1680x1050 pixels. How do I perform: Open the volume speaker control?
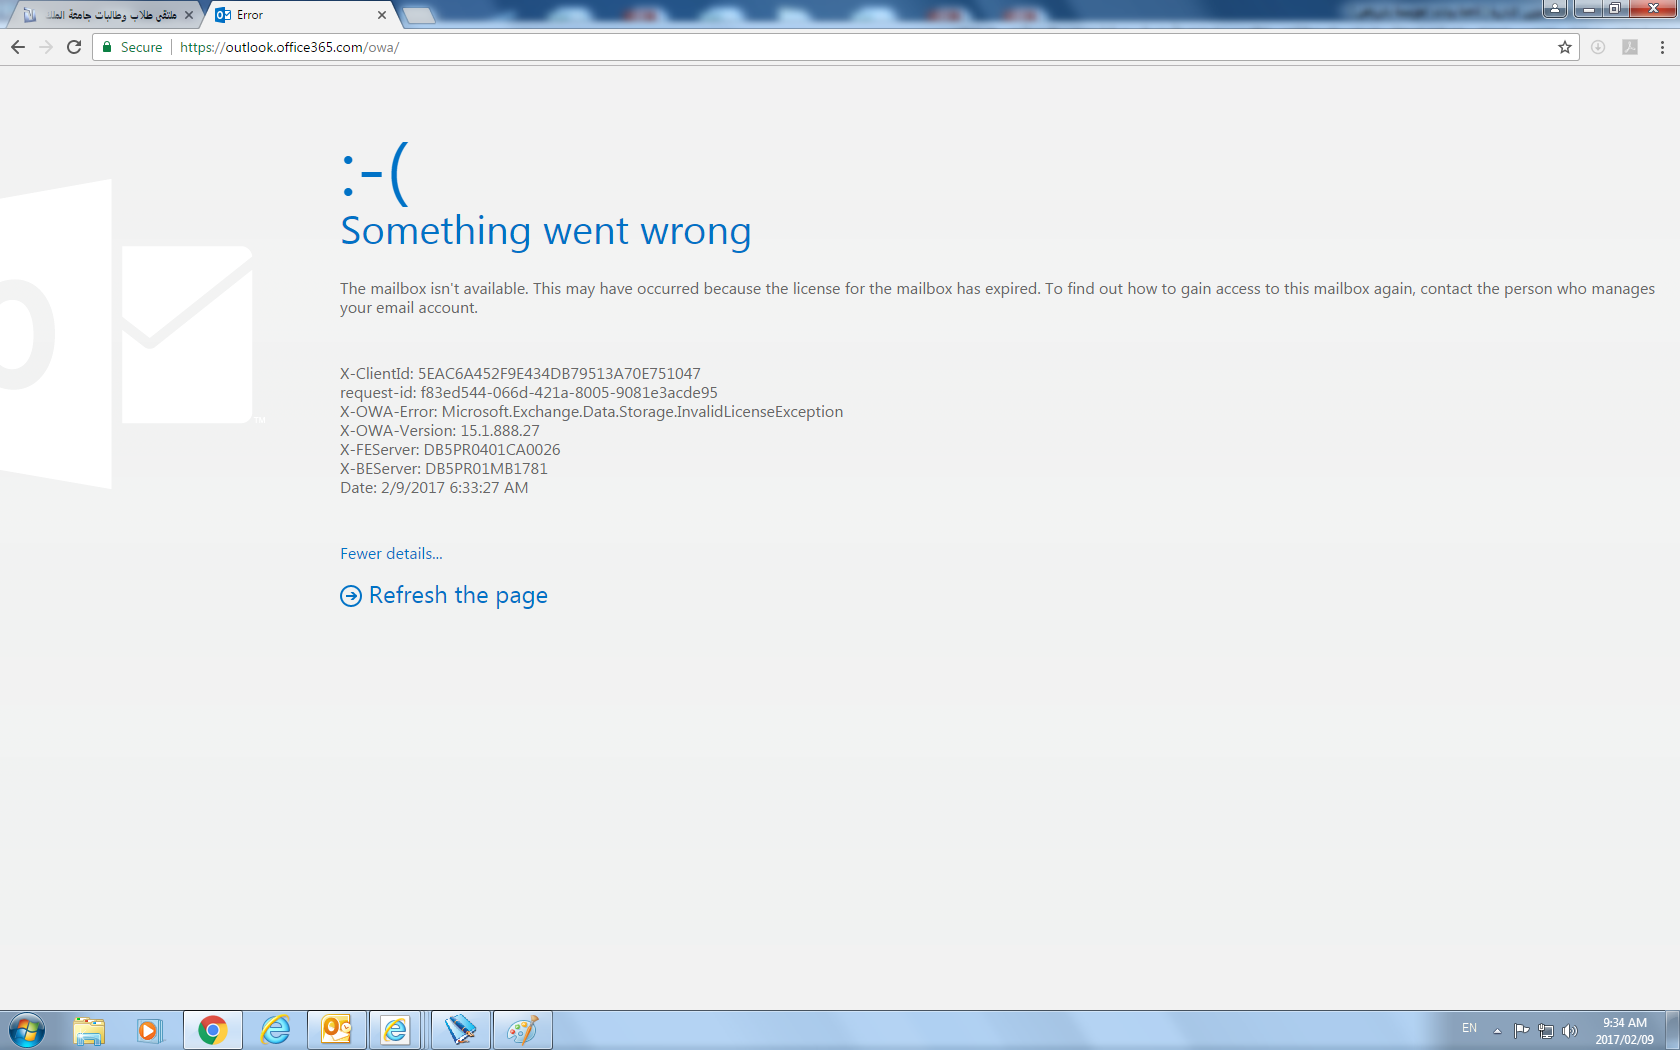click(1570, 1031)
